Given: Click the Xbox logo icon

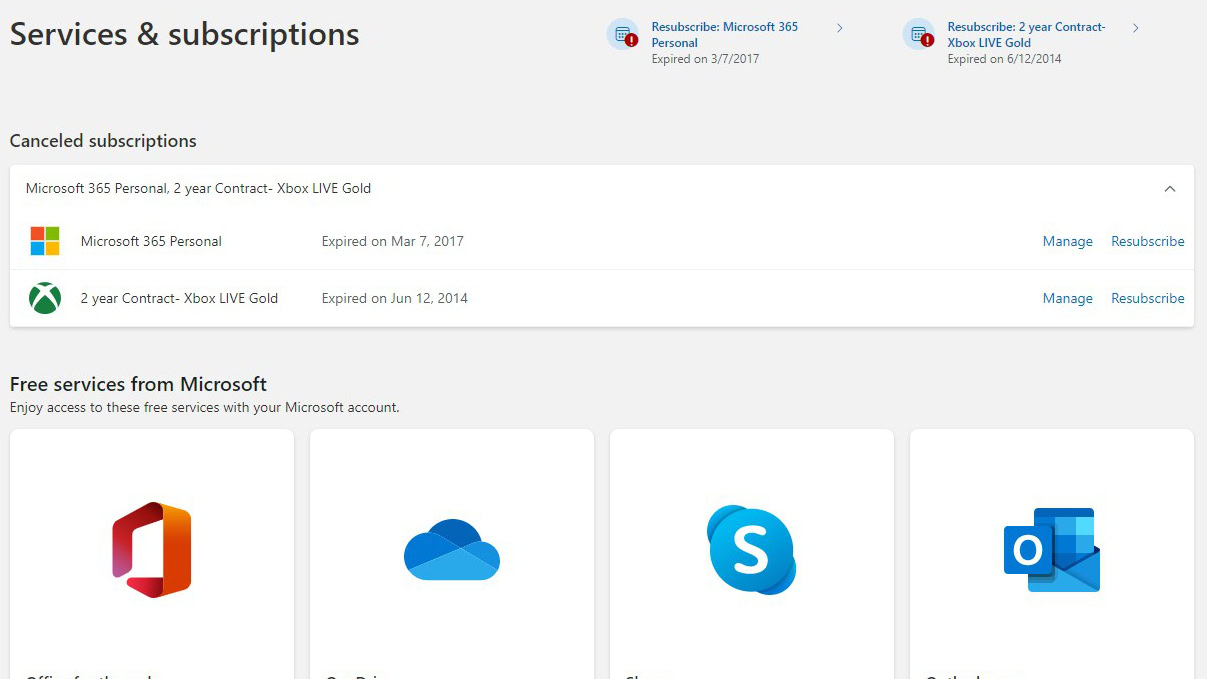Looking at the screenshot, I should (x=45, y=298).
